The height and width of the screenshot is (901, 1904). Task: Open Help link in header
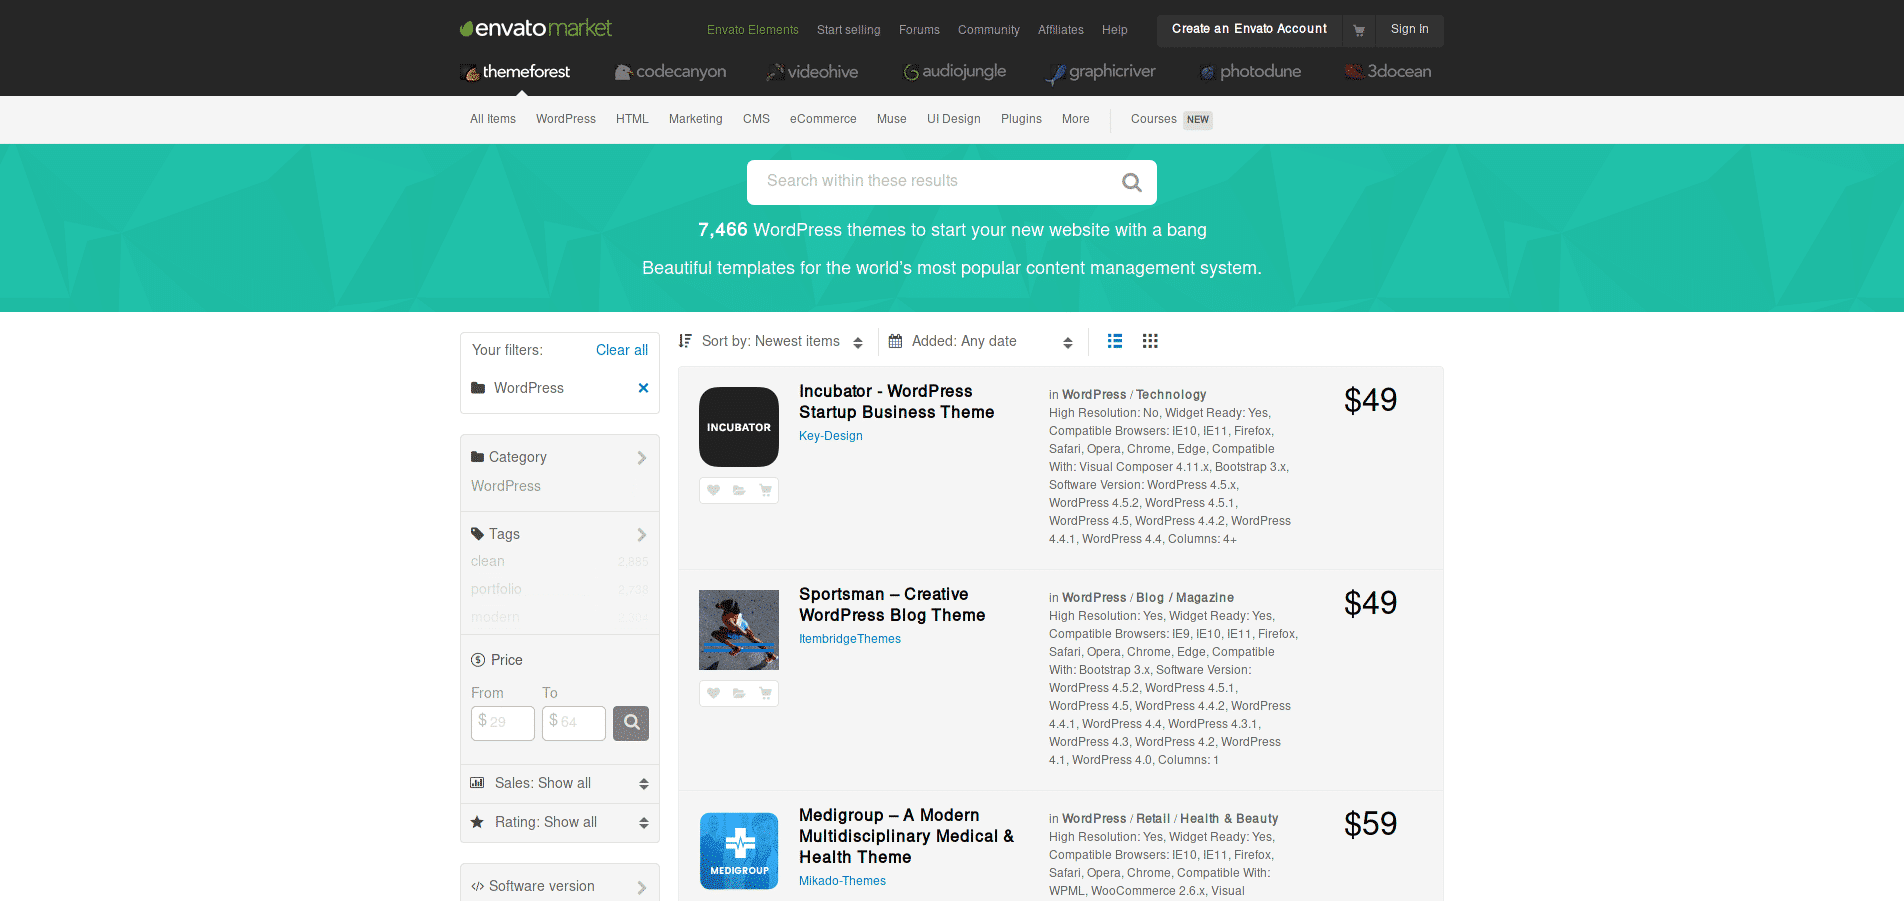pyautogui.click(x=1115, y=30)
